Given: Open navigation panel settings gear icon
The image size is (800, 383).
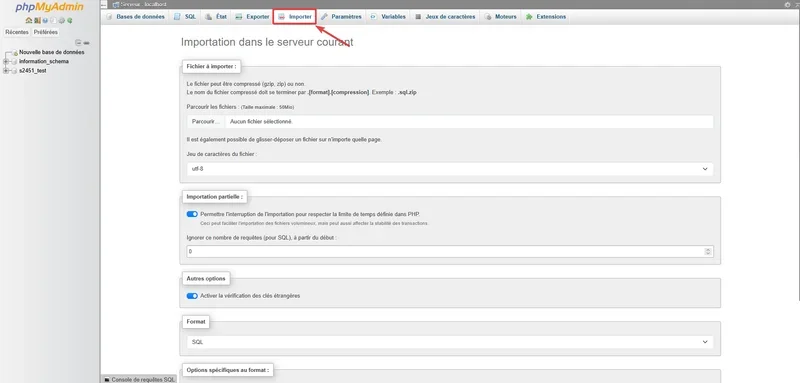Looking at the screenshot, I should point(62,20).
